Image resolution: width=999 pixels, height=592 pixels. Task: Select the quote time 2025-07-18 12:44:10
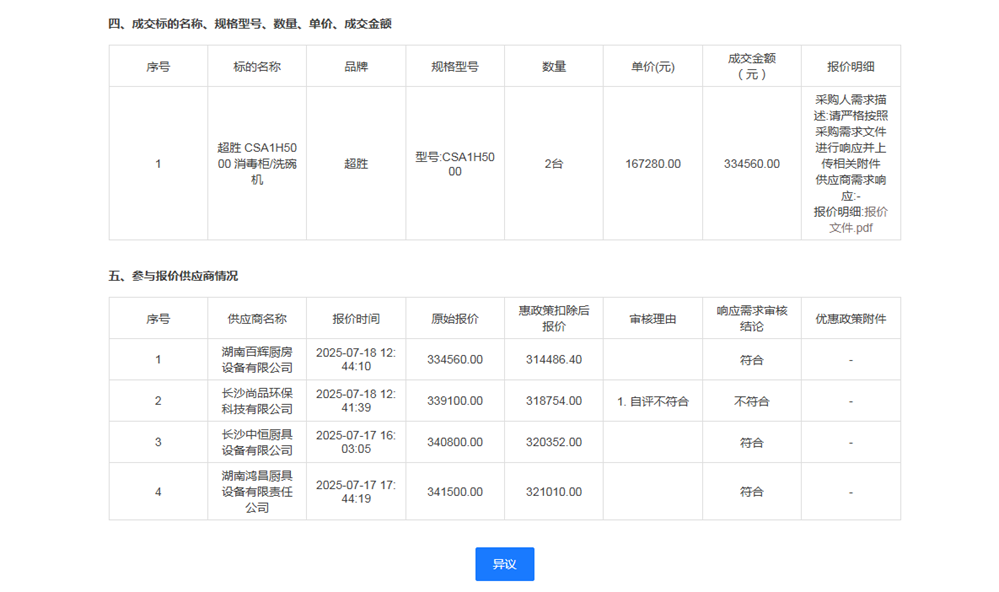tap(356, 359)
